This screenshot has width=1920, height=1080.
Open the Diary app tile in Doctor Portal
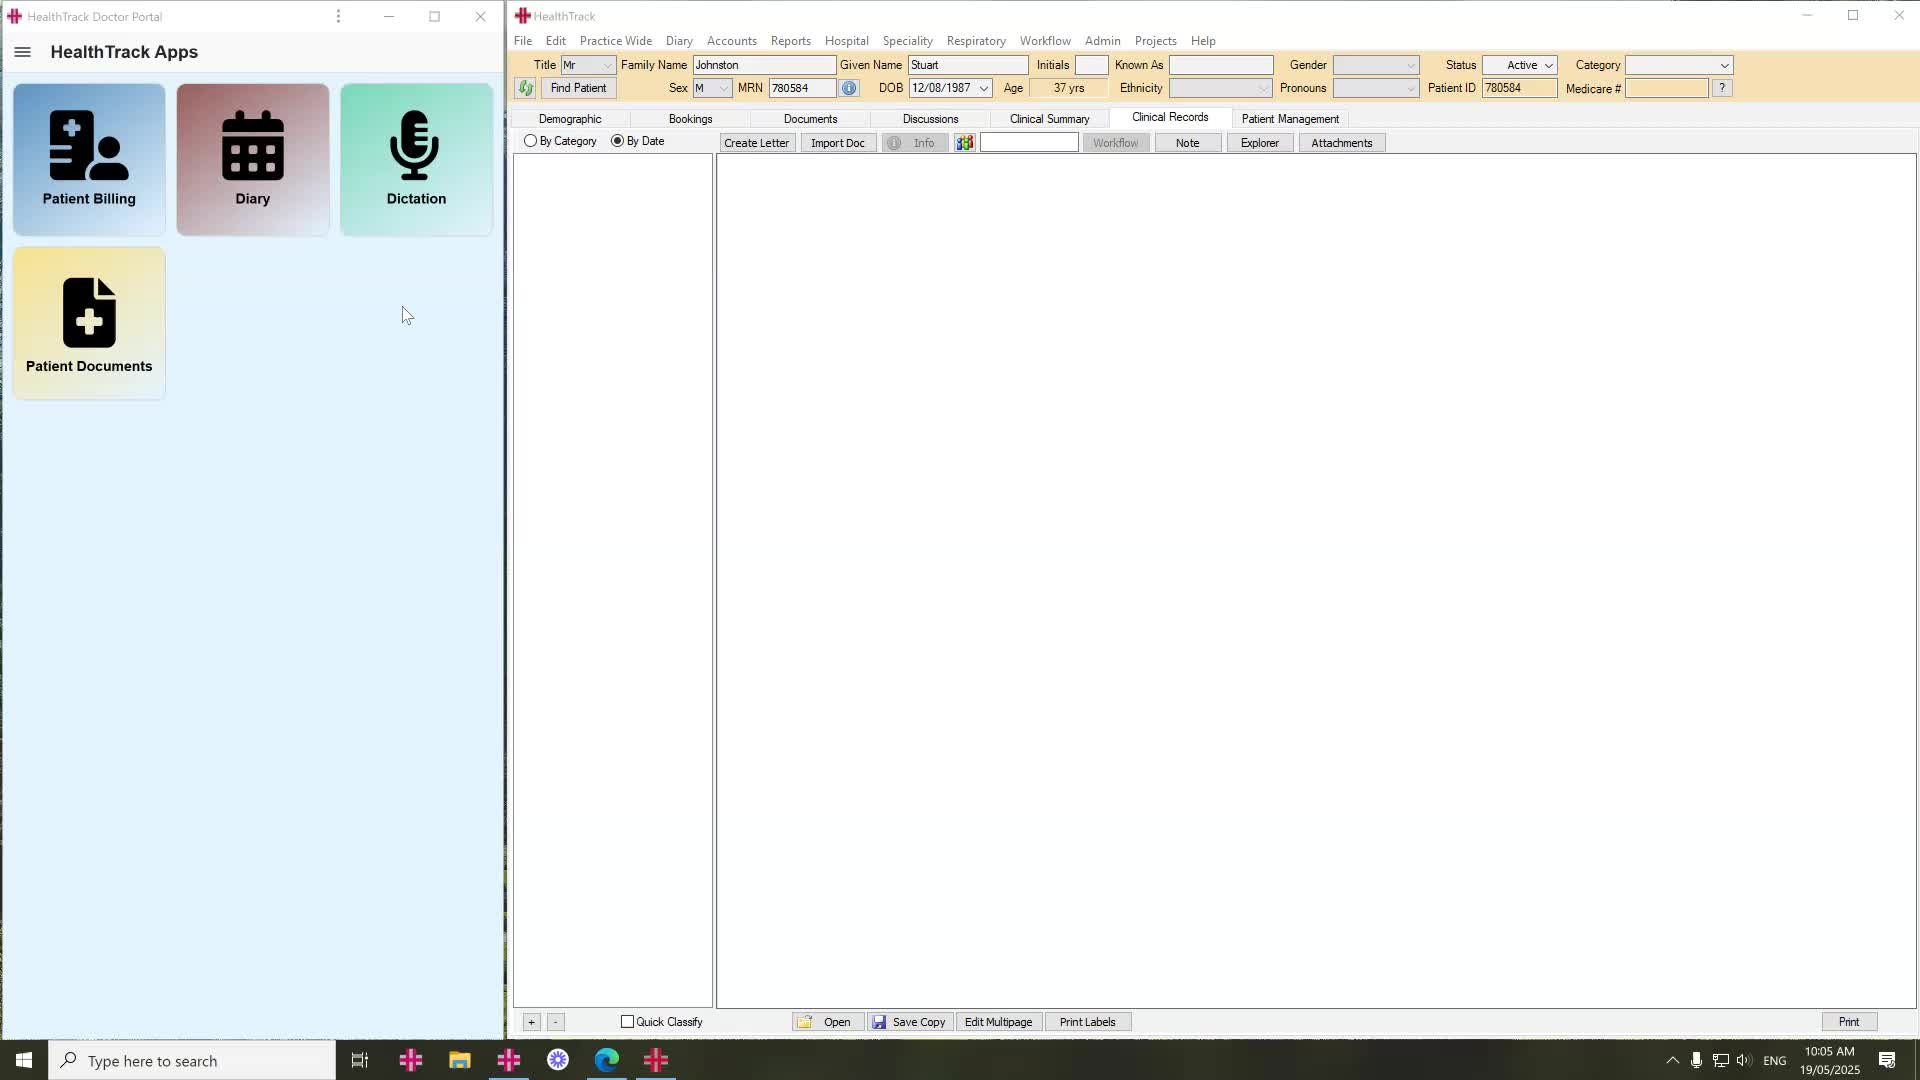pyautogui.click(x=253, y=160)
